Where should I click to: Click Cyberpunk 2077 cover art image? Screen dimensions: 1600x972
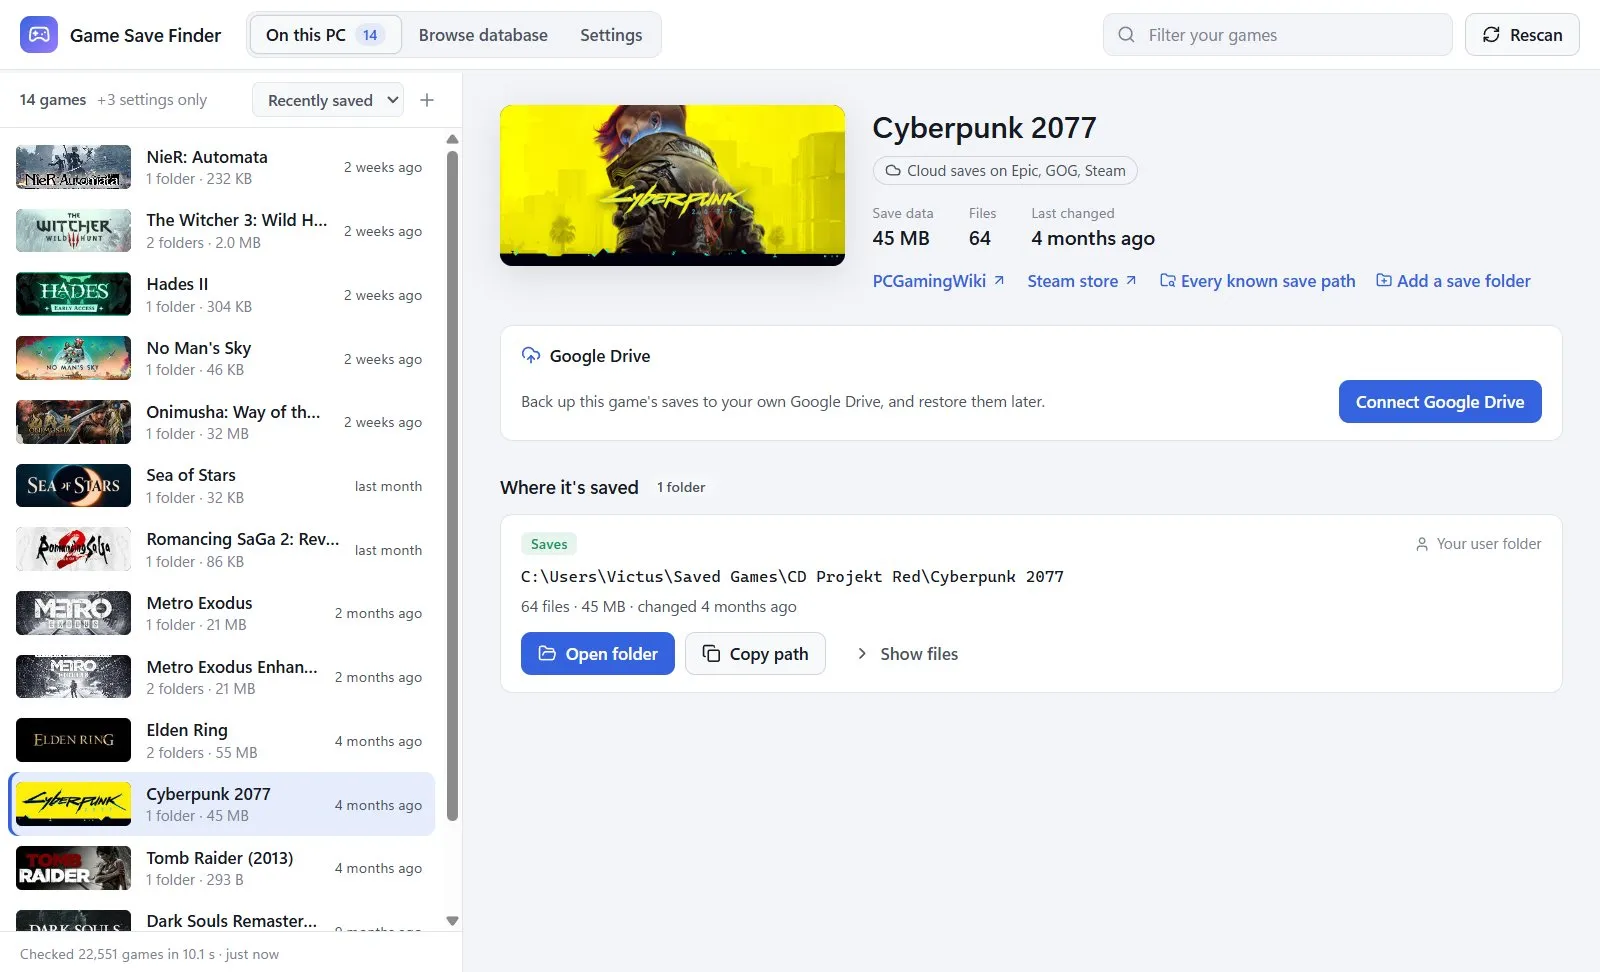click(x=672, y=185)
